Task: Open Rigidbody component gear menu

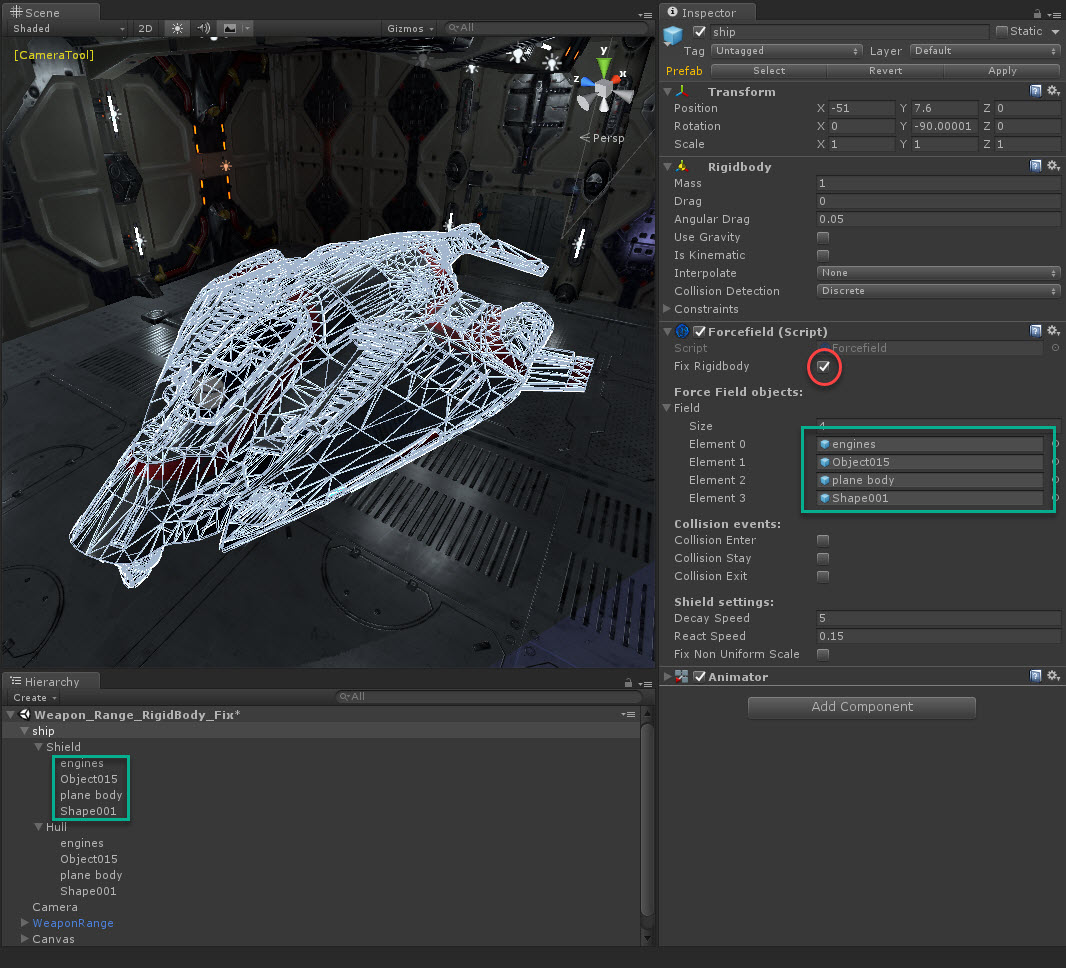Action: click(x=1053, y=166)
